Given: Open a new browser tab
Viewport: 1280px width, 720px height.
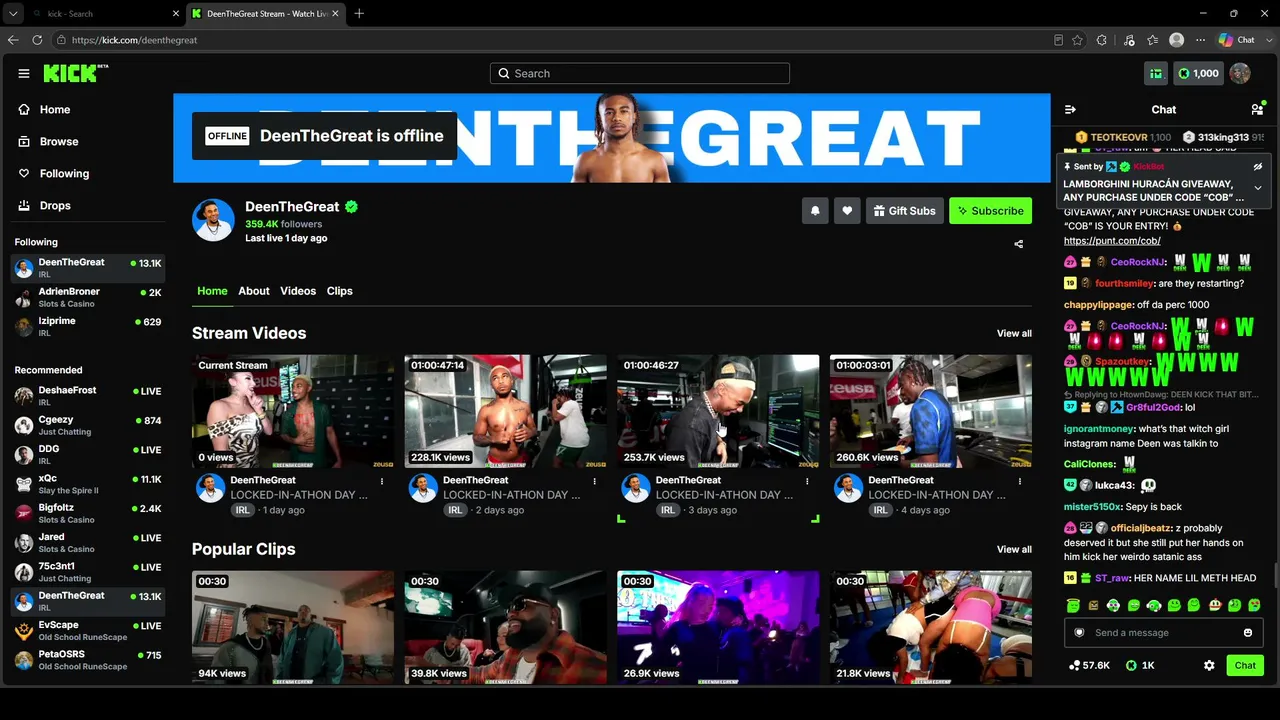Looking at the screenshot, I should tap(359, 13).
